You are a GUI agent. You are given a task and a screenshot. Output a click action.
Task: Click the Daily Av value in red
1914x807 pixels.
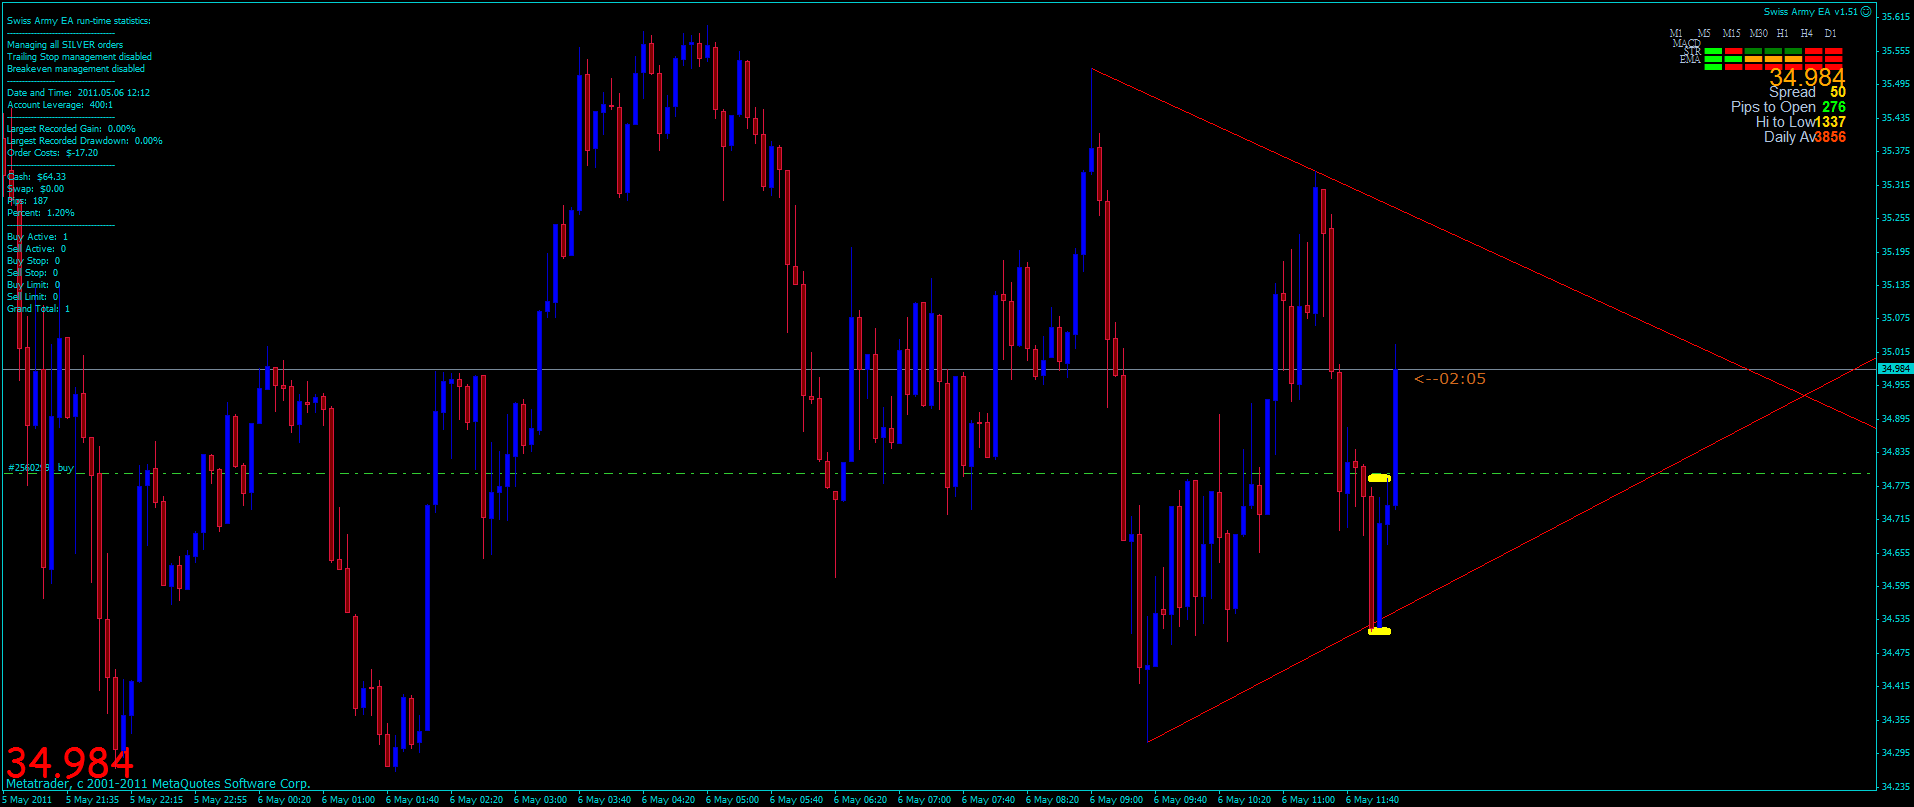[x=1830, y=137]
